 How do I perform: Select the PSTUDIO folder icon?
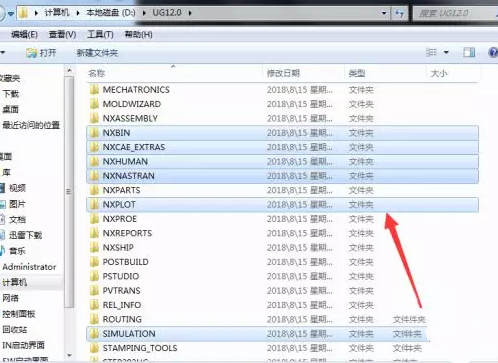[94, 276]
